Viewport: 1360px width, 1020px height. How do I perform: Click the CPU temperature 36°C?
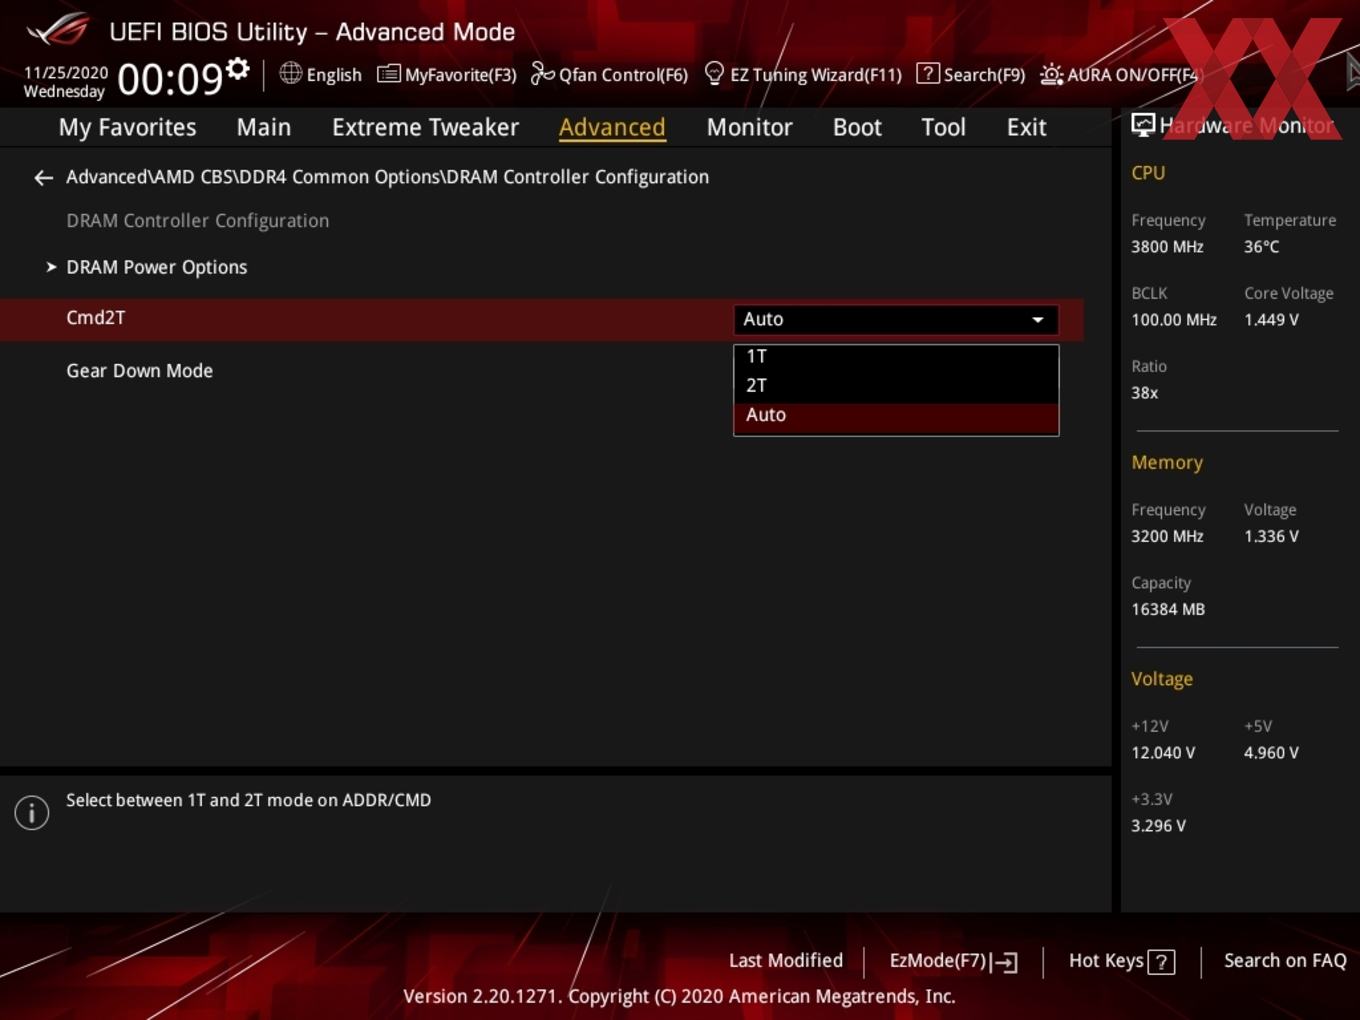(x=1261, y=247)
